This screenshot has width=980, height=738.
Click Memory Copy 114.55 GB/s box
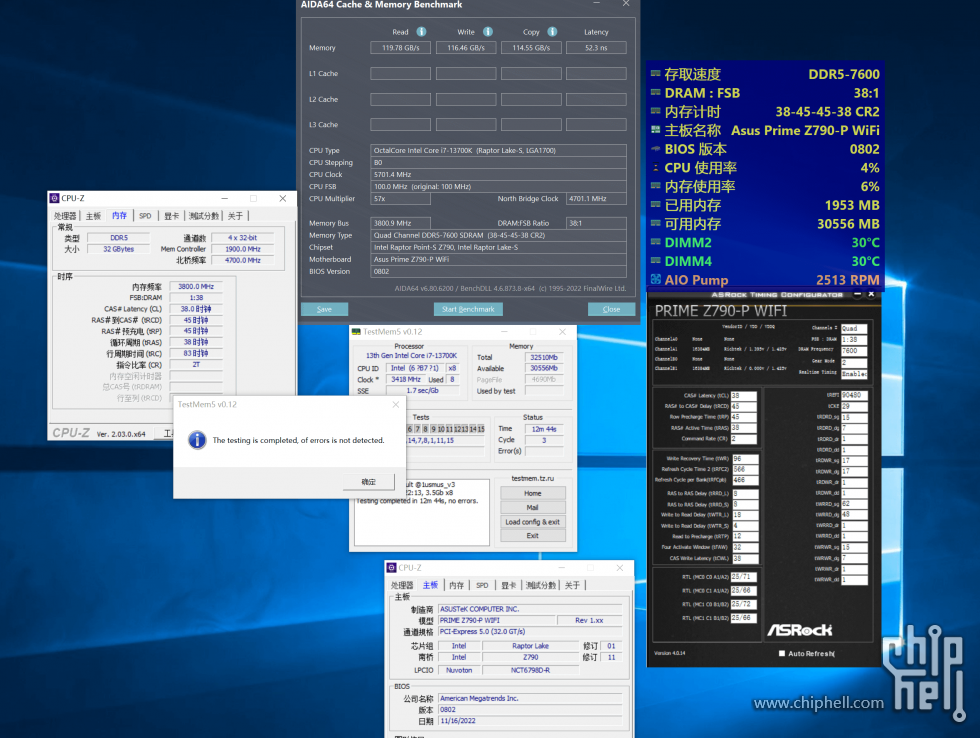tap(531, 47)
